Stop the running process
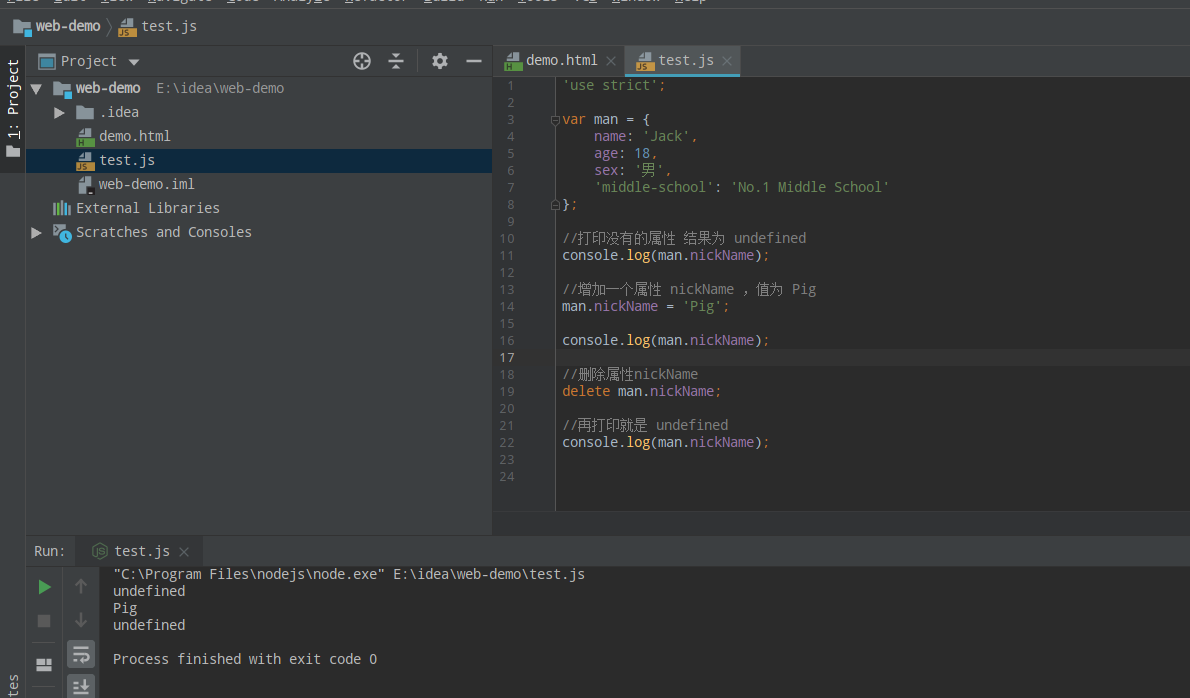This screenshot has width=1190, height=698. (44, 621)
